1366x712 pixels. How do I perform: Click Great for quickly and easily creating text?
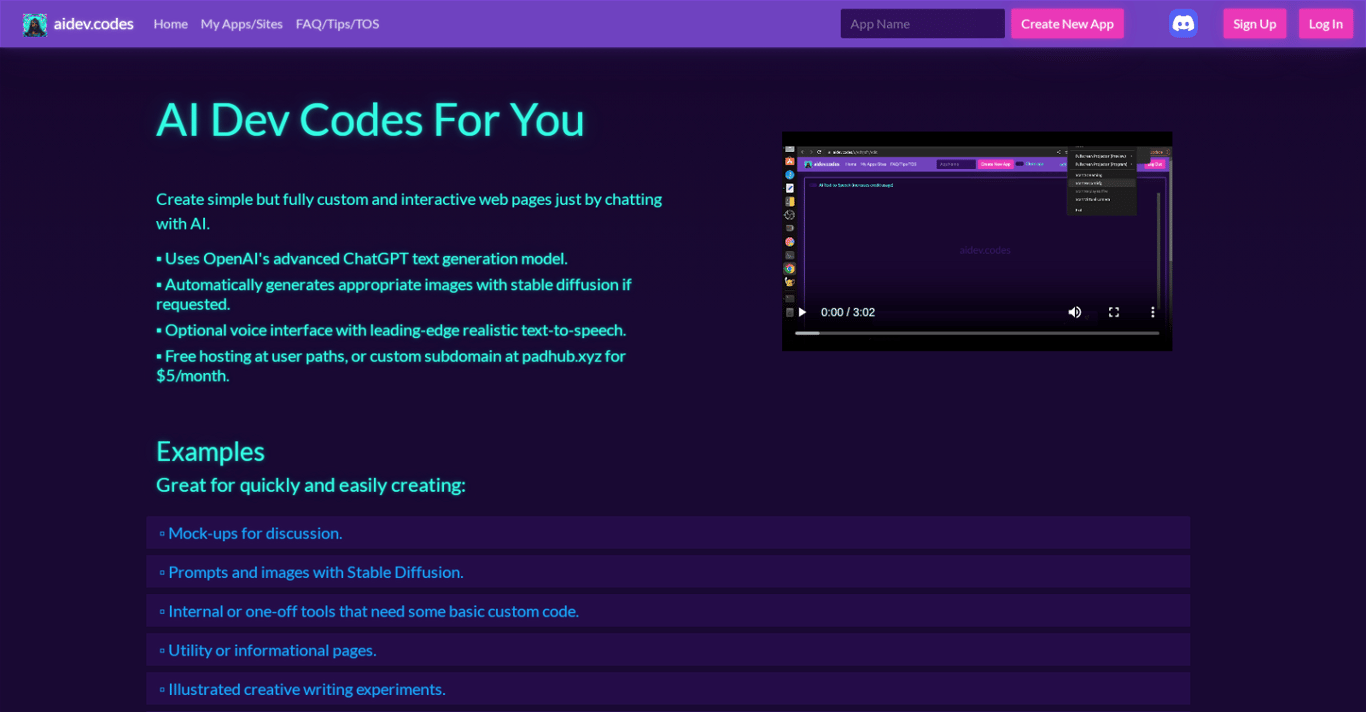click(311, 485)
